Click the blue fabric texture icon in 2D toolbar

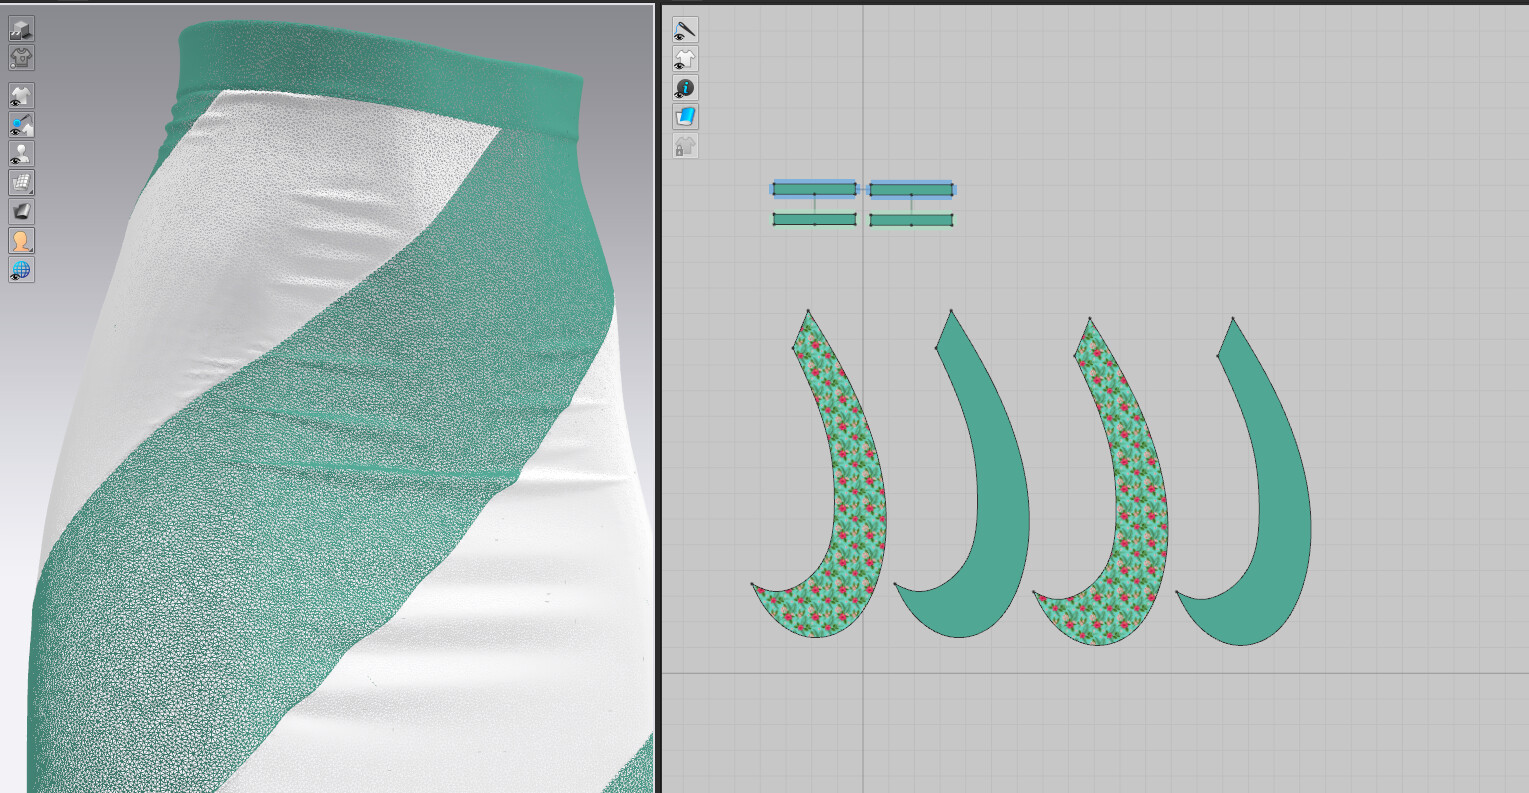point(685,117)
